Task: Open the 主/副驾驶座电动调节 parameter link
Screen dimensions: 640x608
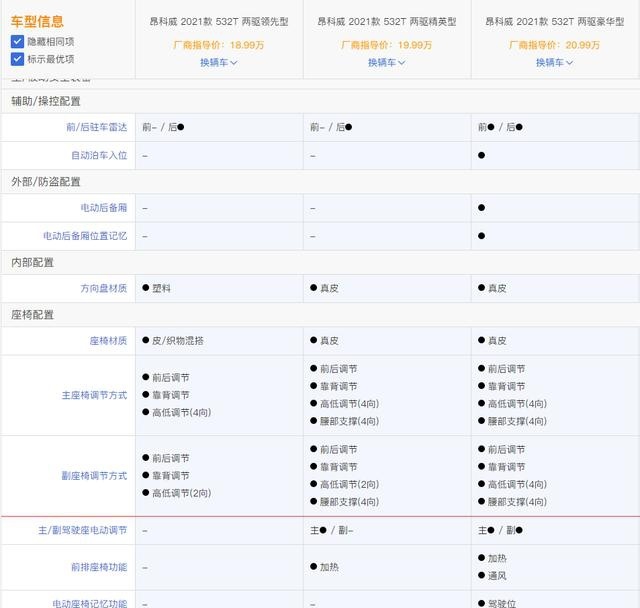Action: pyautogui.click(x=82, y=530)
